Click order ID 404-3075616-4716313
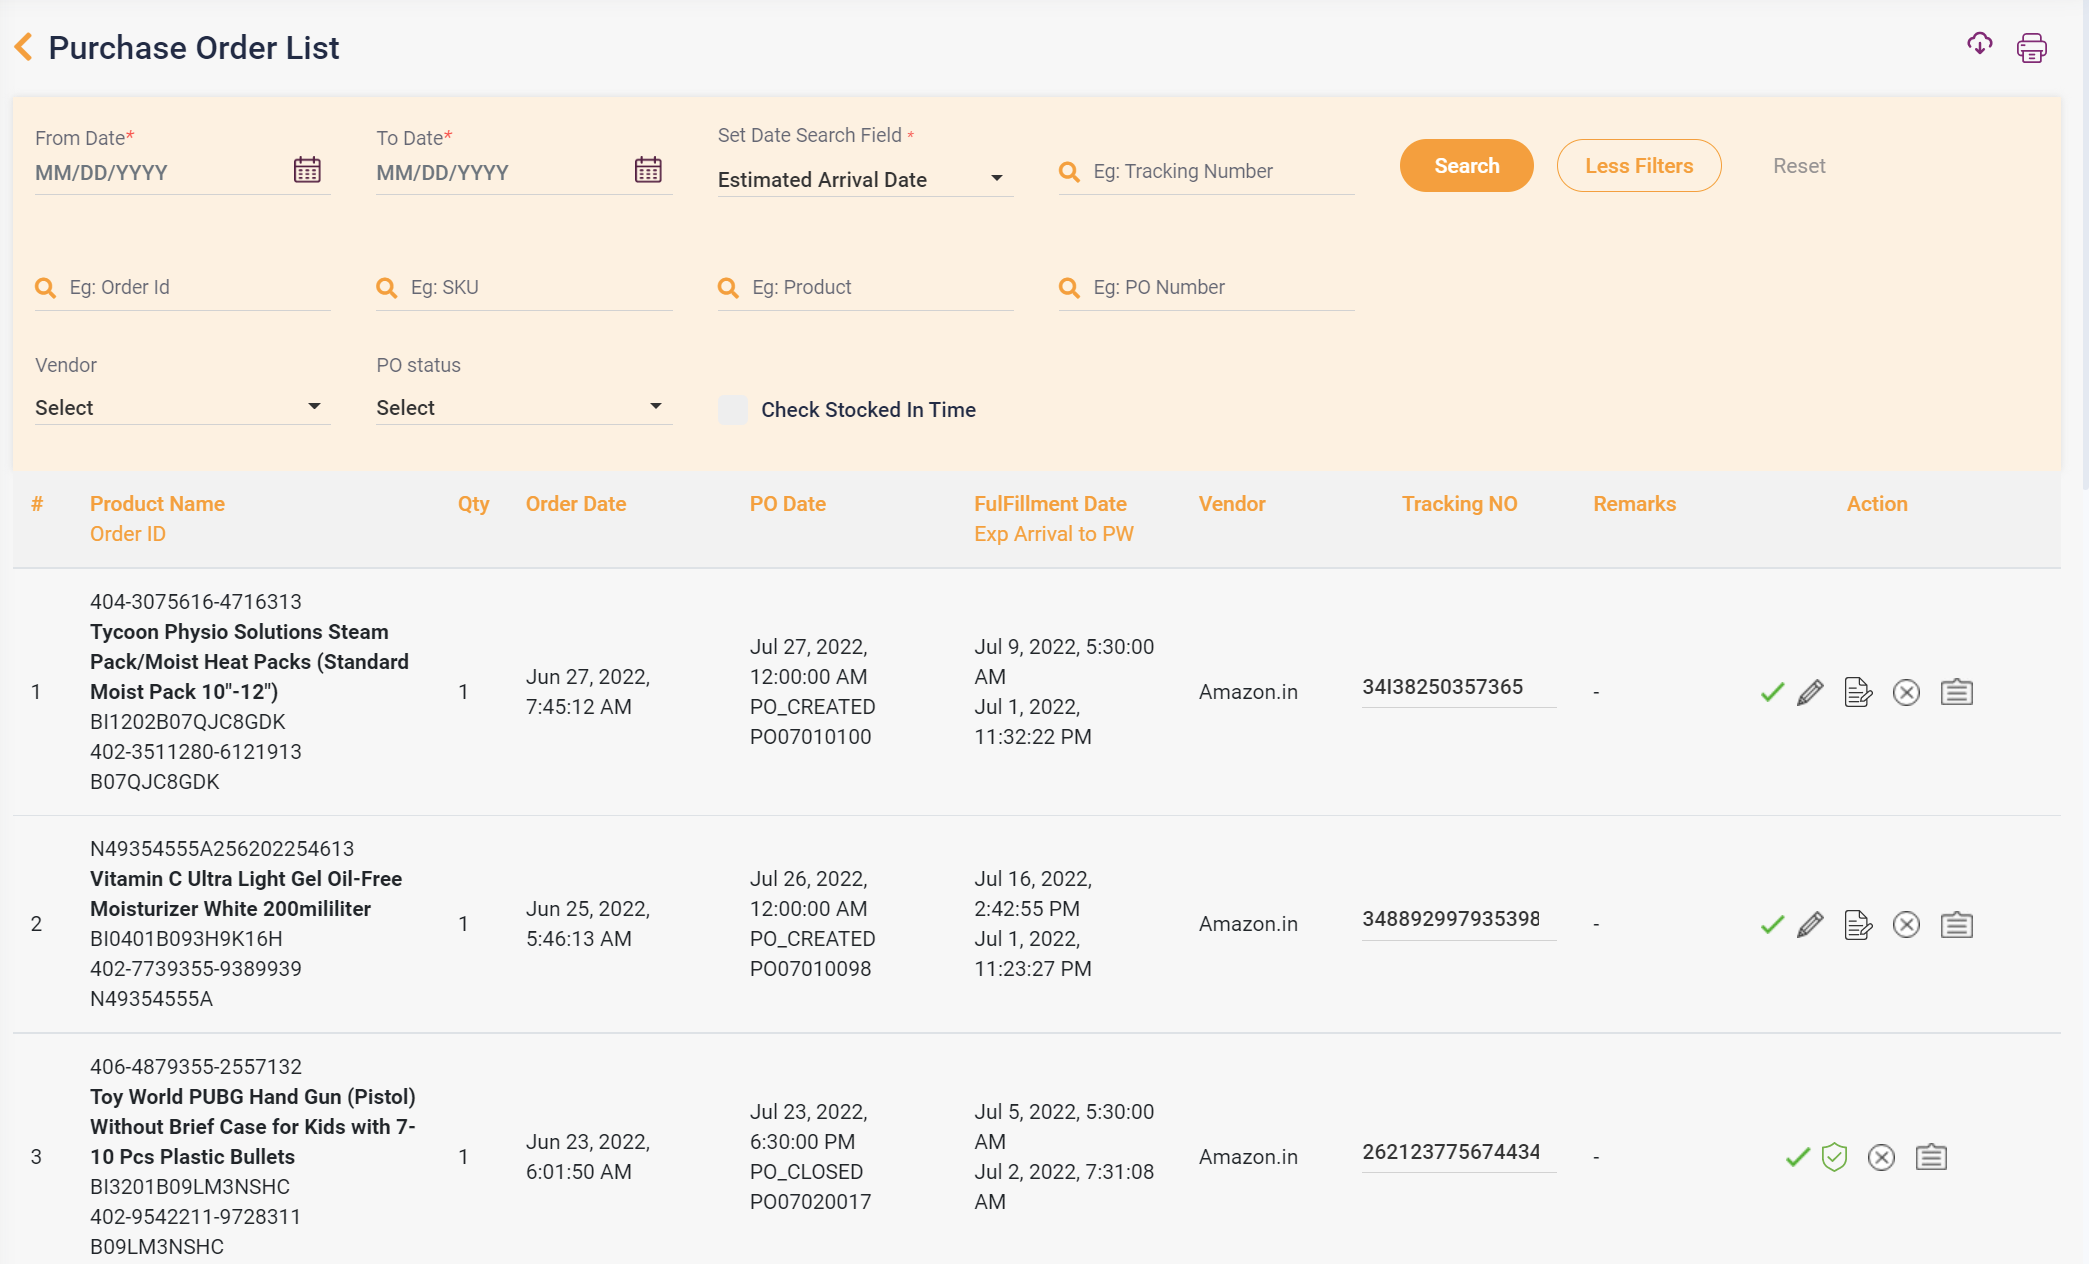The width and height of the screenshot is (2089, 1264). tap(195, 602)
